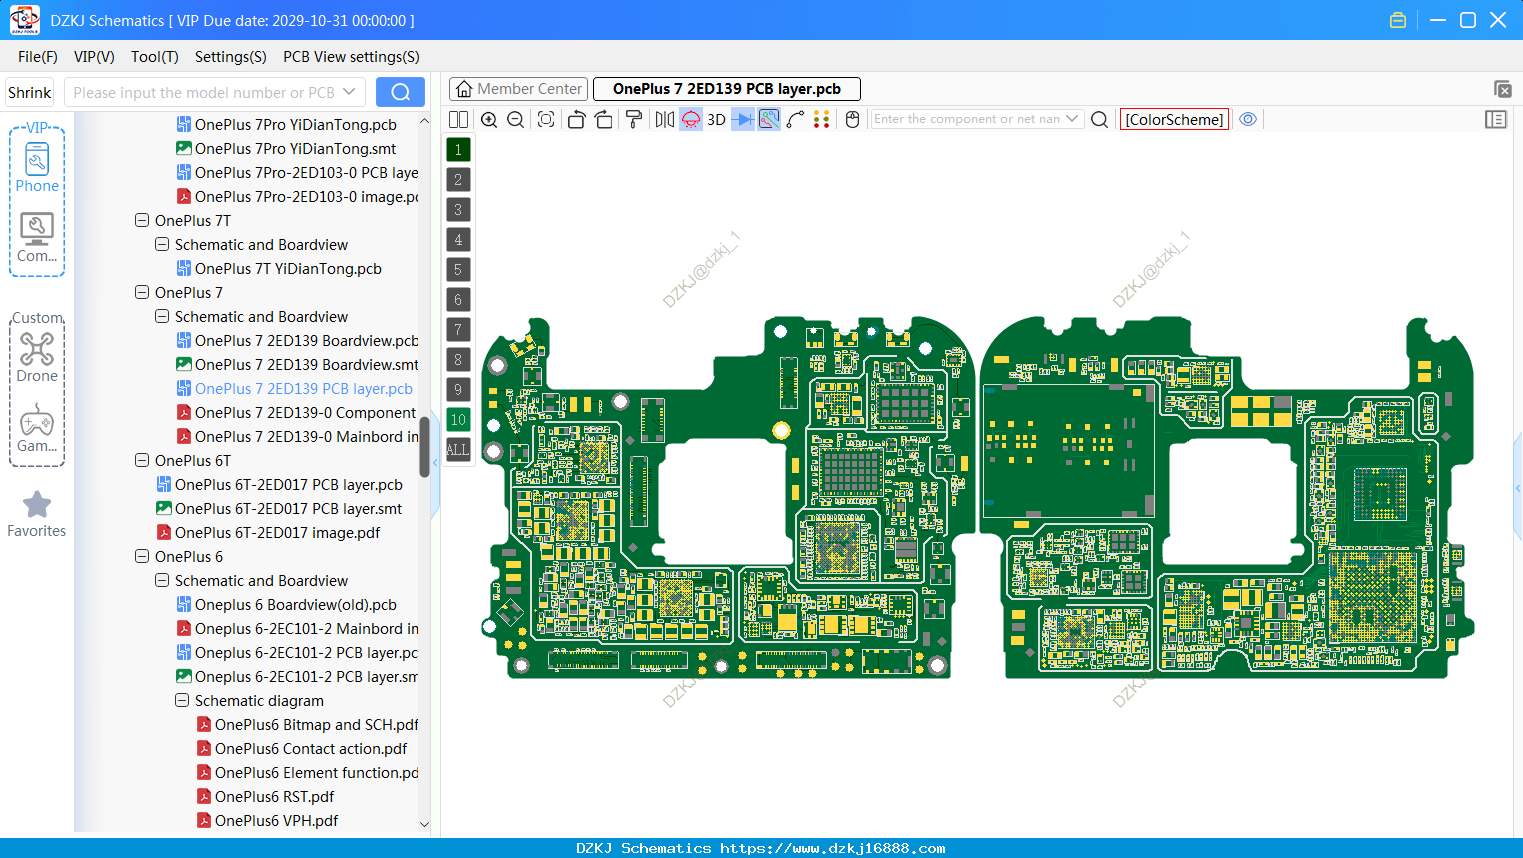Select the trace curve tool
This screenshot has width=1523, height=858.
pos(795,119)
